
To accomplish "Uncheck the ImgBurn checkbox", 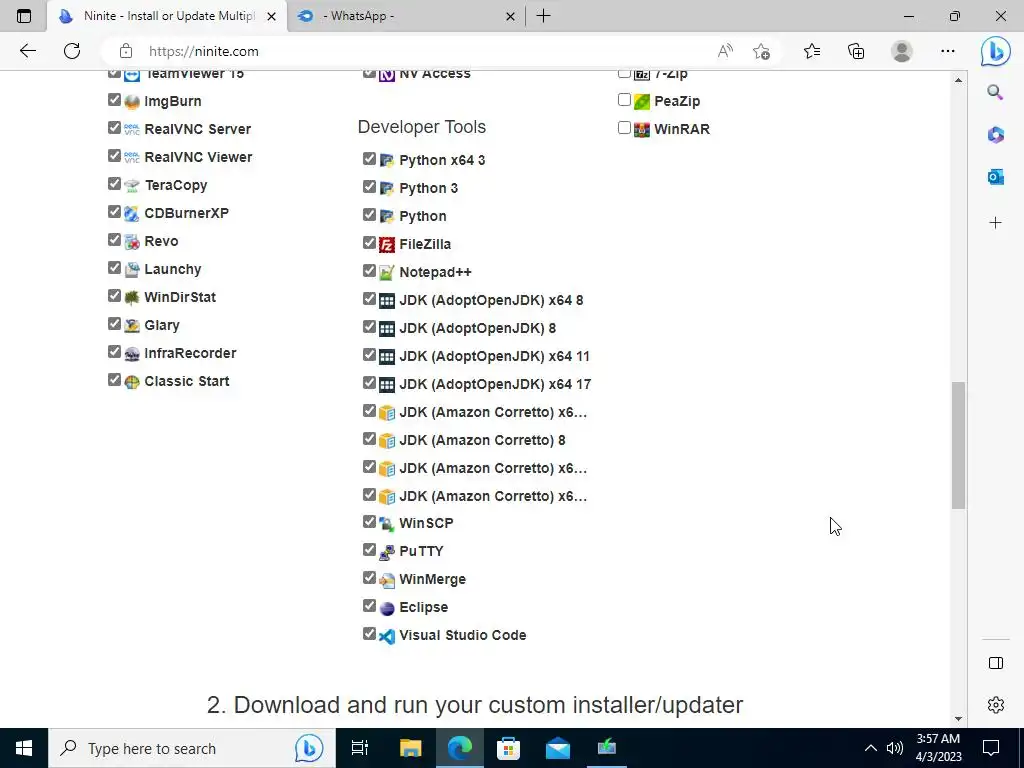I will point(114,100).
